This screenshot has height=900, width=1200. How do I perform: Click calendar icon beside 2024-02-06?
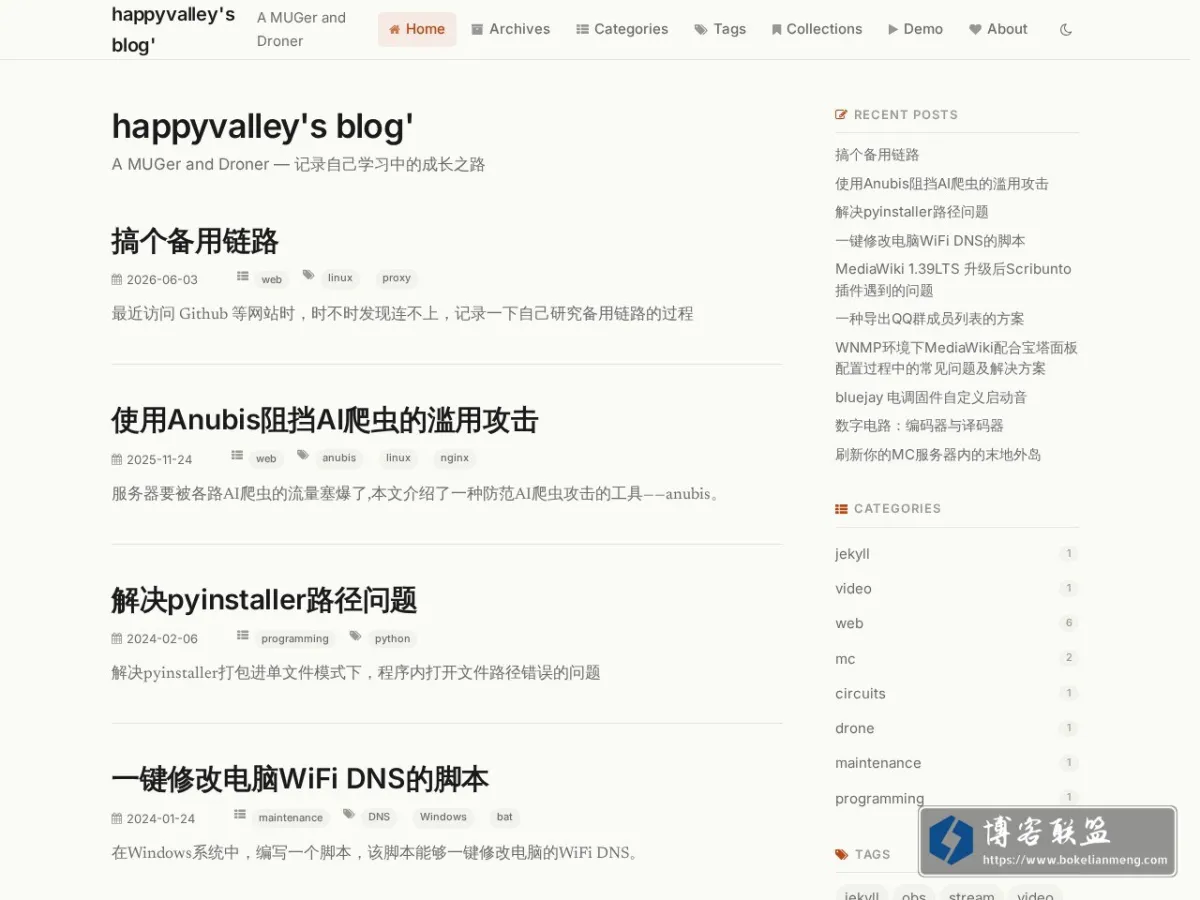click(x=117, y=639)
